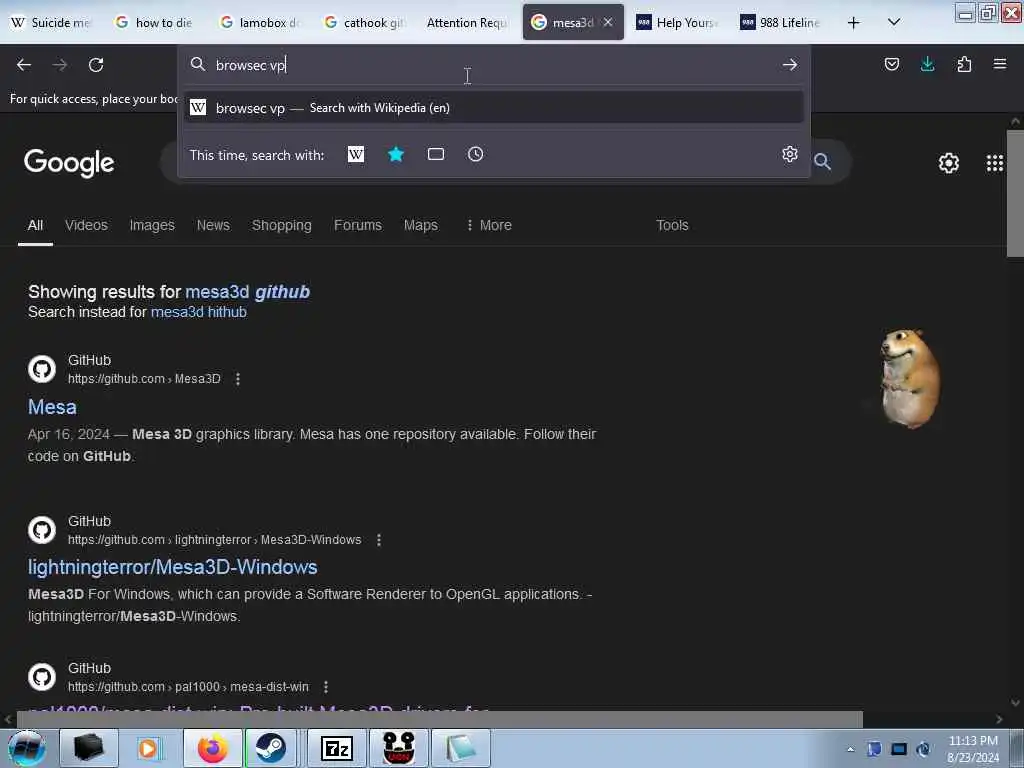Click the GitHub favicon of Mesa result

click(x=42, y=369)
